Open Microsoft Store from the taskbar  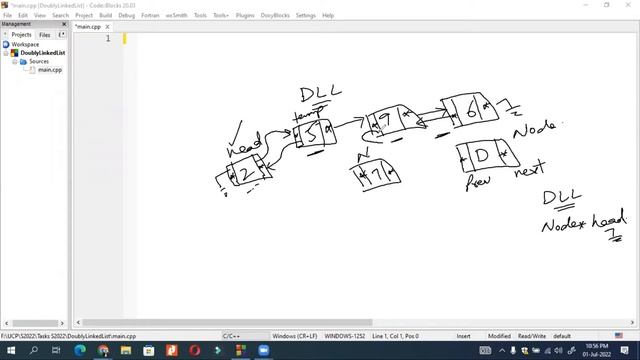149,350
